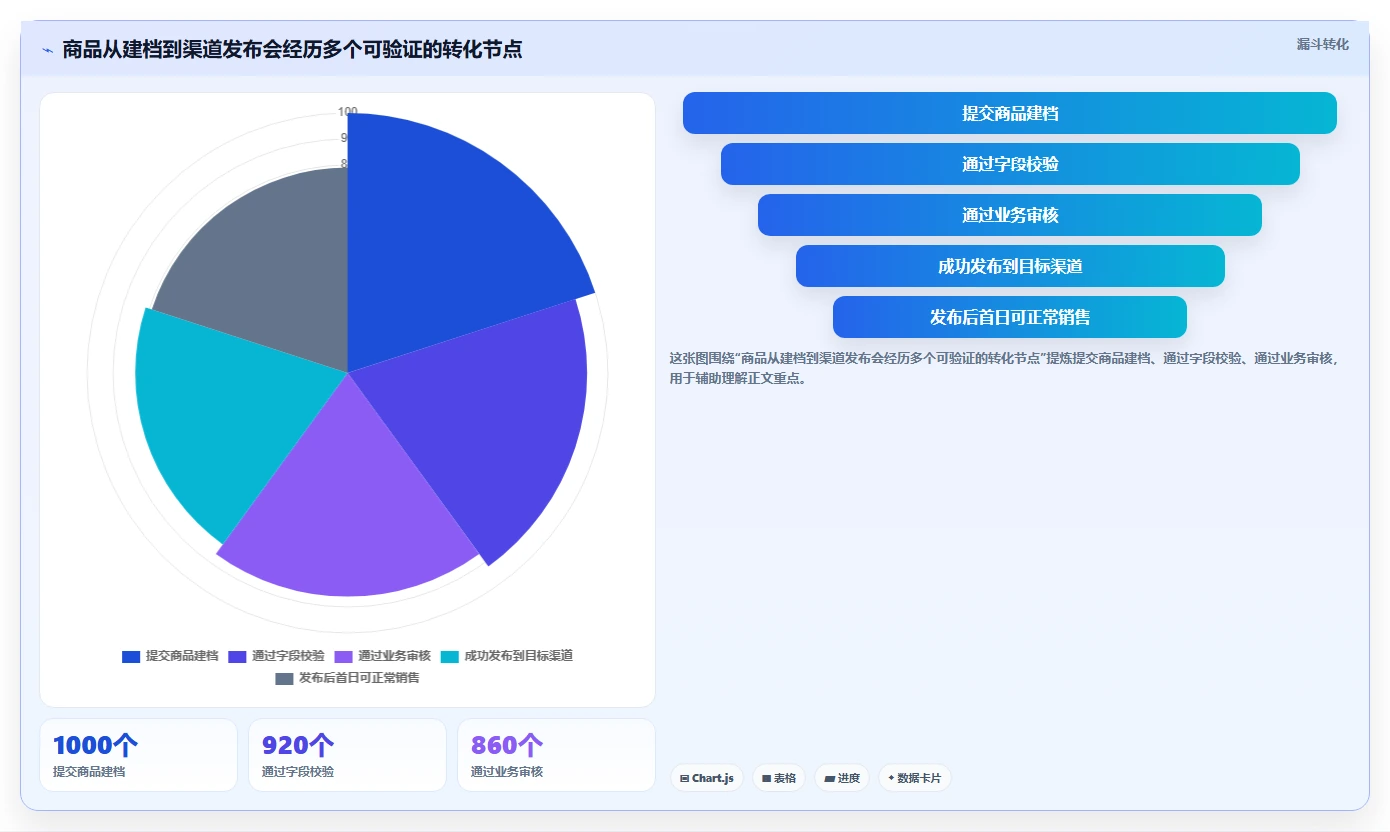The image size is (1390, 832).
Task: Click the Chart.js tag
Action: click(707, 778)
